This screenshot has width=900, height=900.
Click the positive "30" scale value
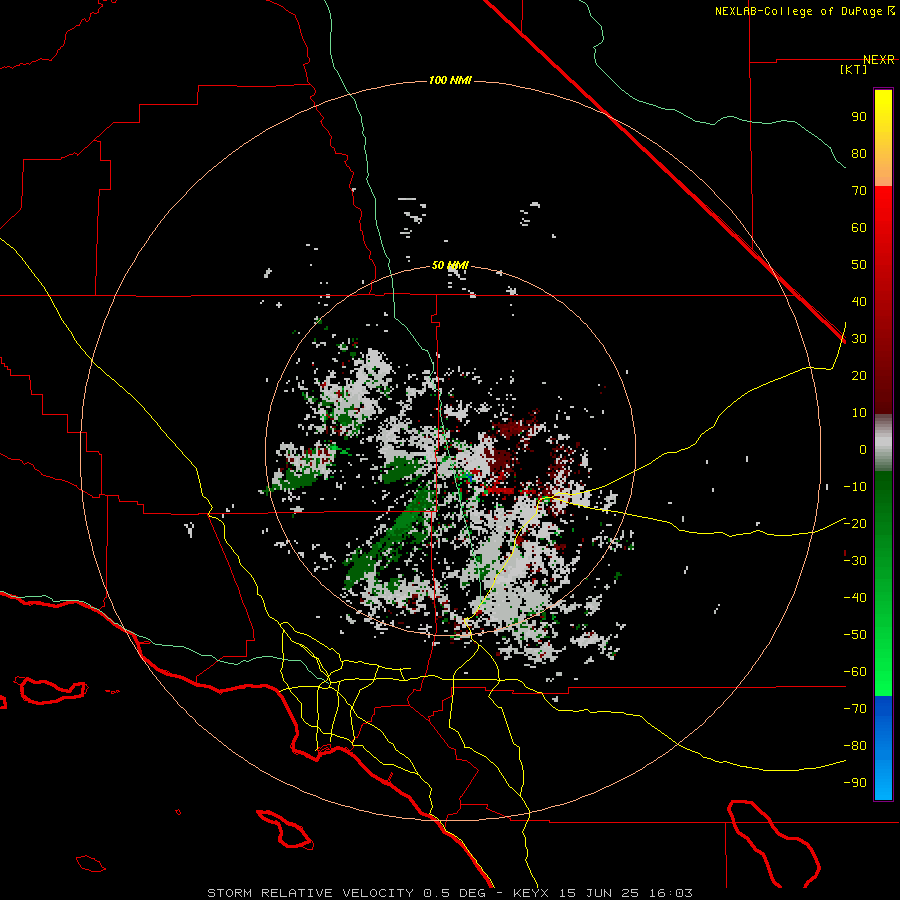(x=859, y=339)
